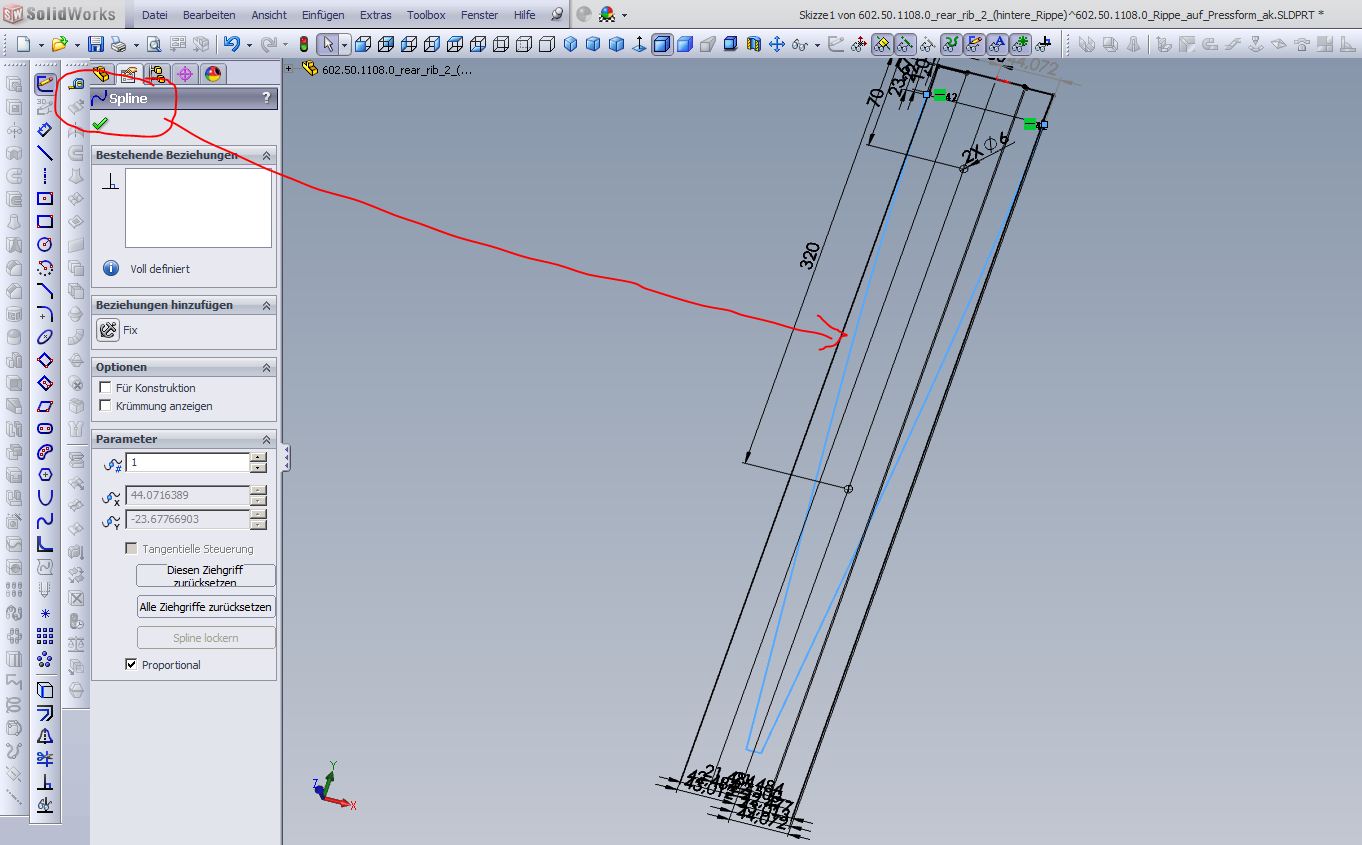Open the DimXpert crosshair manager tab
The width and height of the screenshot is (1362, 845).
184,74
